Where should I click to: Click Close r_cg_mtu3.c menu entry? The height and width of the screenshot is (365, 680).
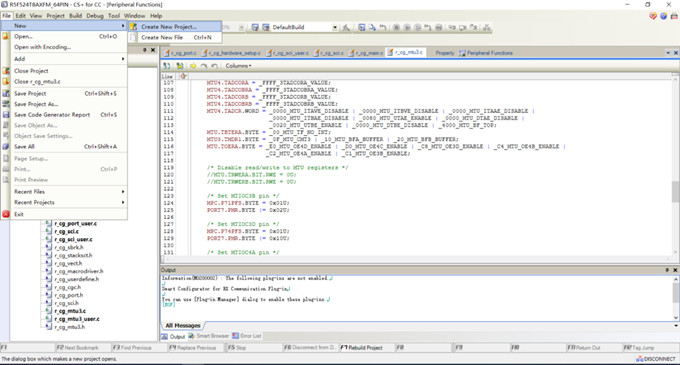click(64, 81)
